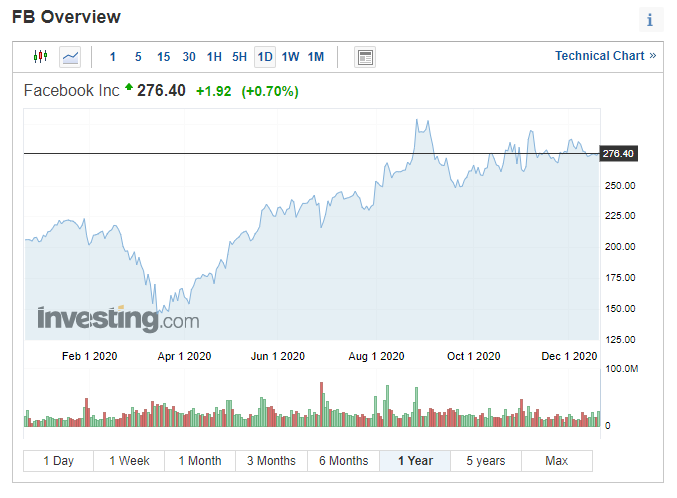The height and width of the screenshot is (498, 677).
Task: Toggle the 1D interval button
Action: (265, 57)
